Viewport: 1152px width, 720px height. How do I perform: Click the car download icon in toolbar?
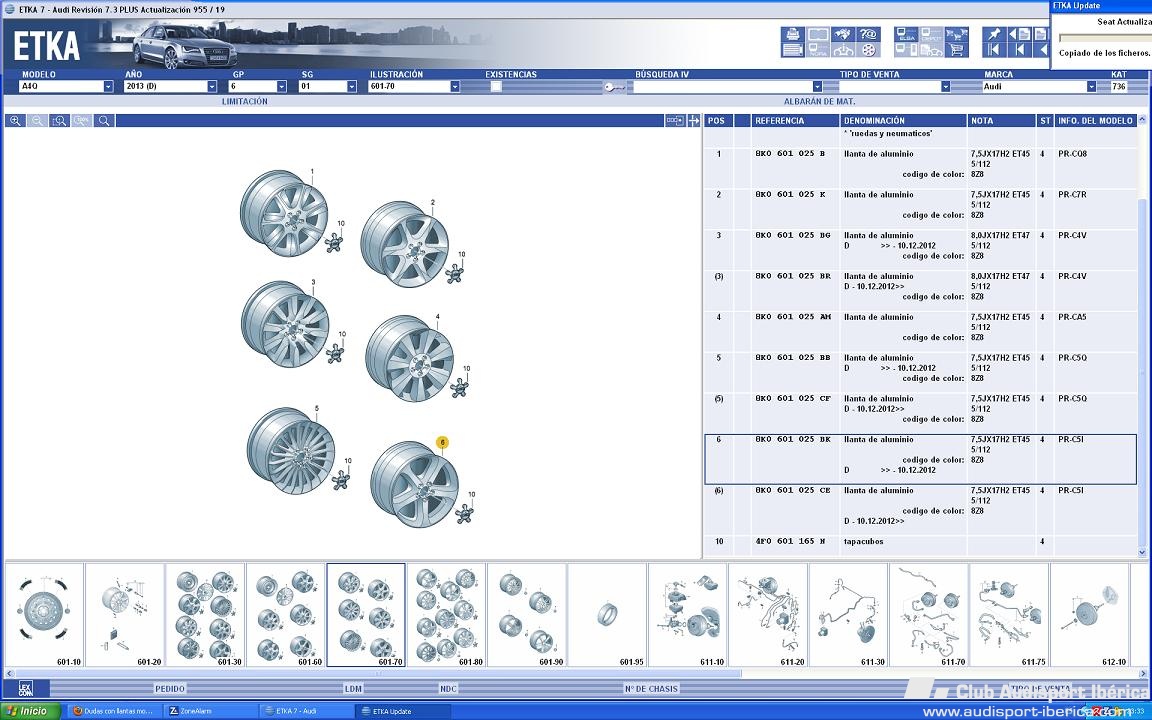click(843, 49)
